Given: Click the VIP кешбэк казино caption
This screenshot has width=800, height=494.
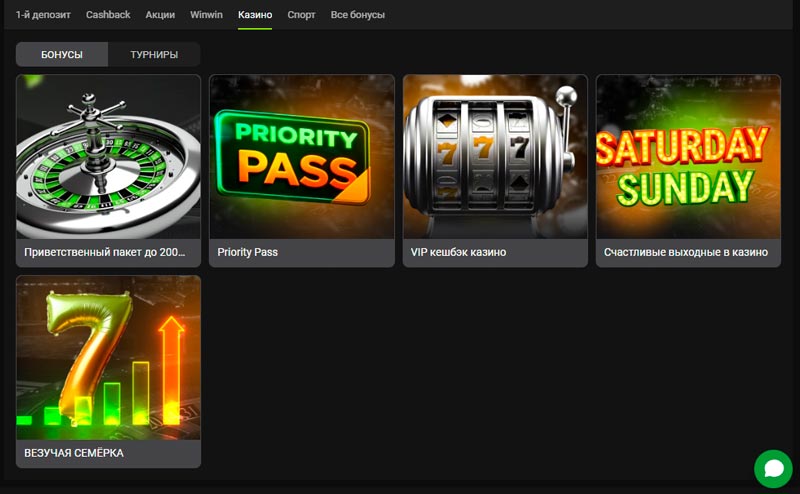Looking at the screenshot, I should 458,252.
